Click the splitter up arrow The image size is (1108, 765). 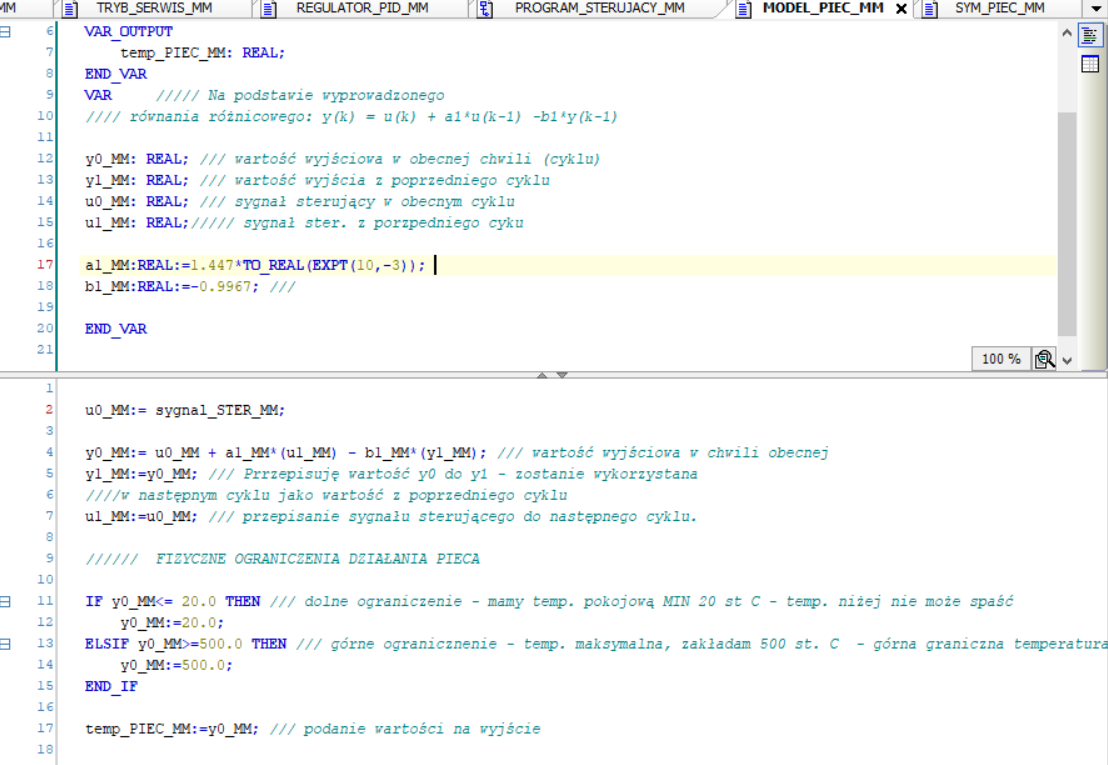(543, 375)
